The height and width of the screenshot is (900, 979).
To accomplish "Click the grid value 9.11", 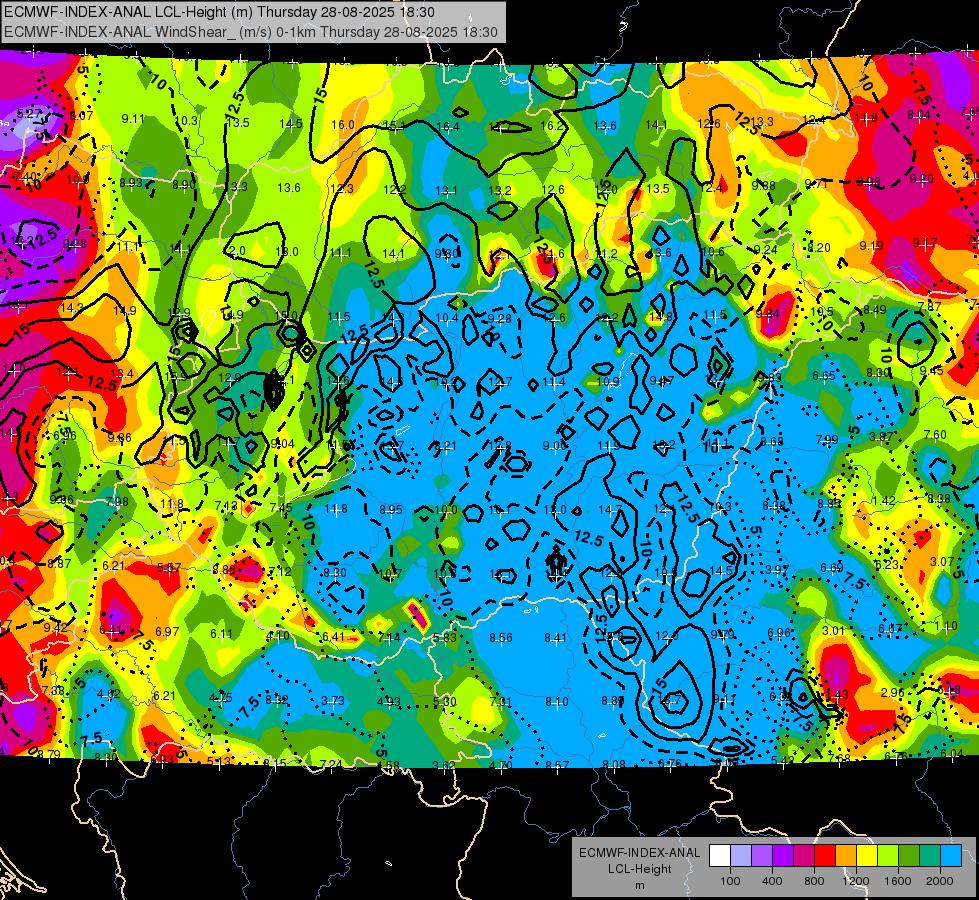I will 133,119.
